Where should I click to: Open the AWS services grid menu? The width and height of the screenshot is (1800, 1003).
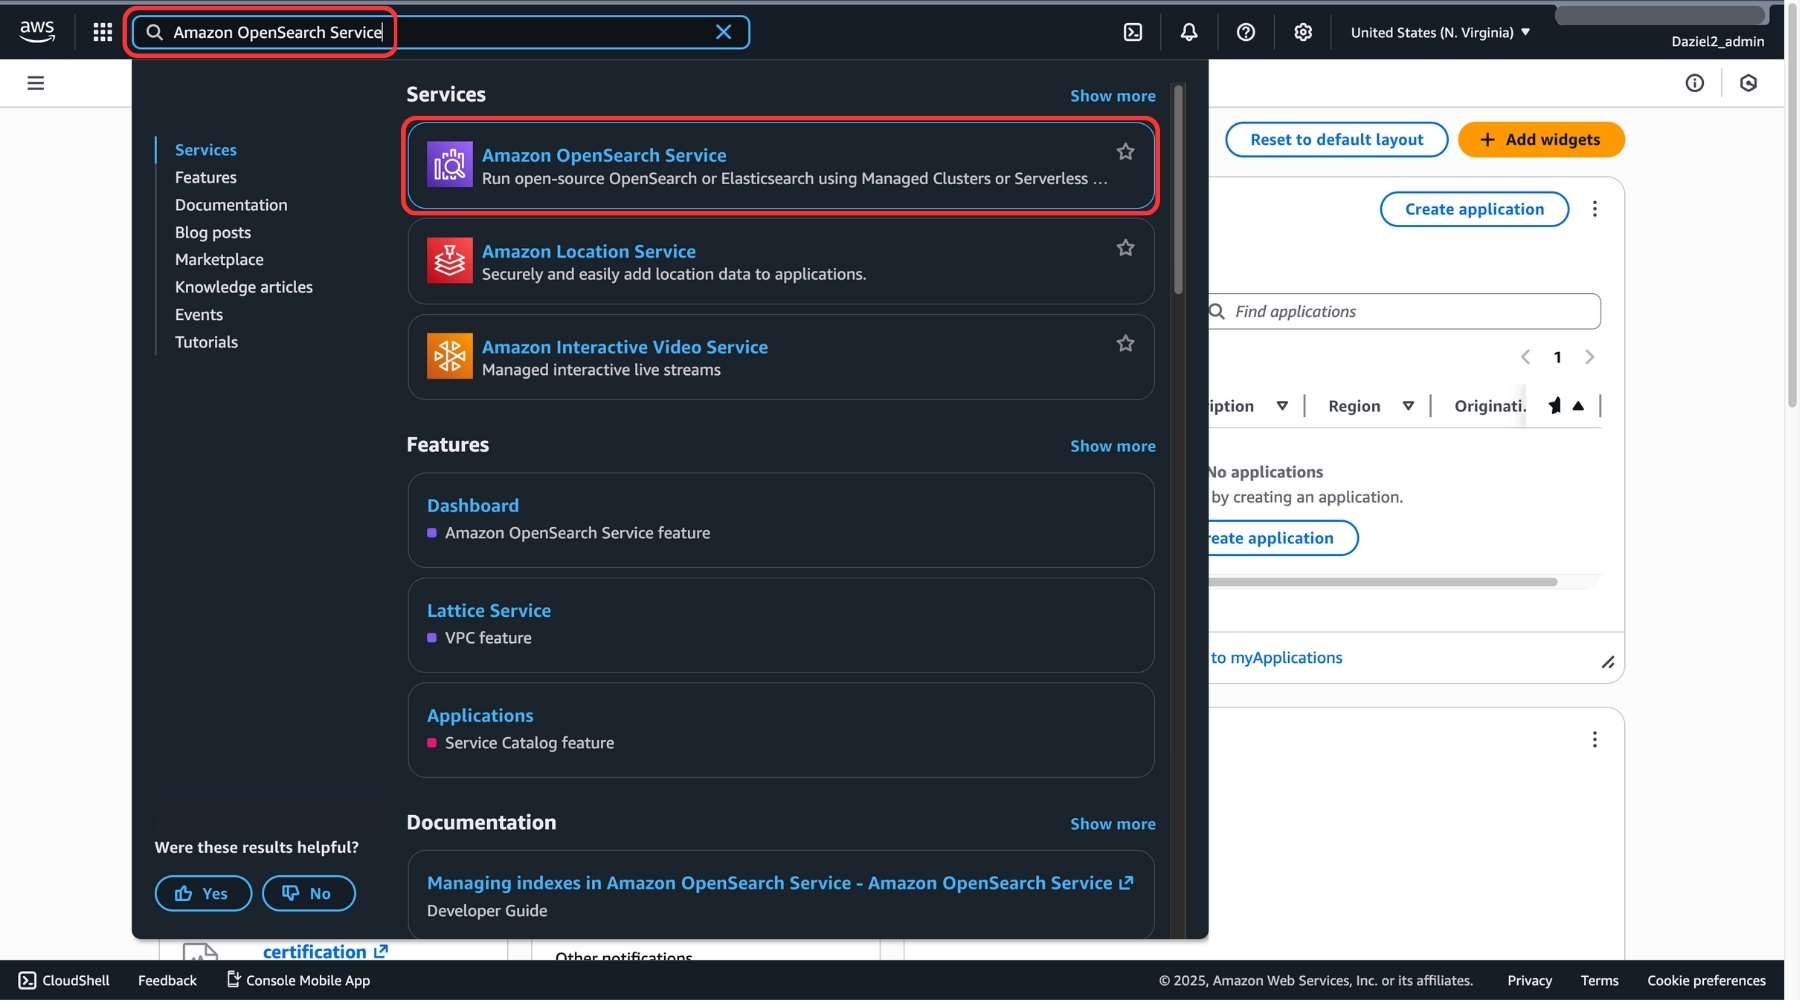point(102,32)
